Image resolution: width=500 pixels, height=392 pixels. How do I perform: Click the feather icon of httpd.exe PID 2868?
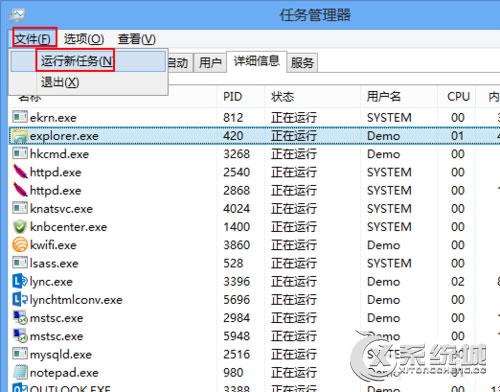pyautogui.click(x=20, y=190)
